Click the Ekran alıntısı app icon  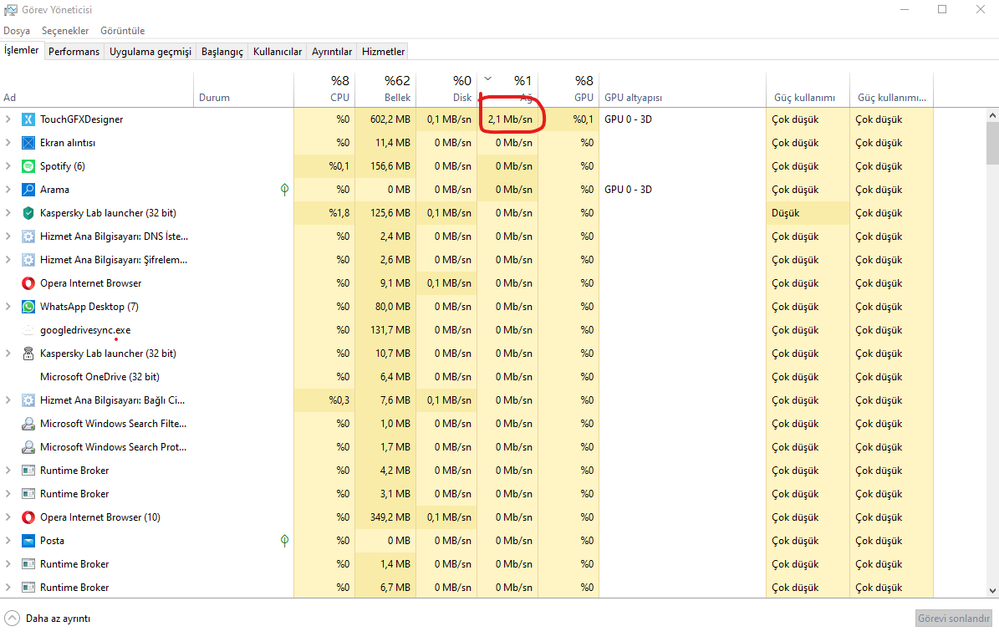coord(28,143)
